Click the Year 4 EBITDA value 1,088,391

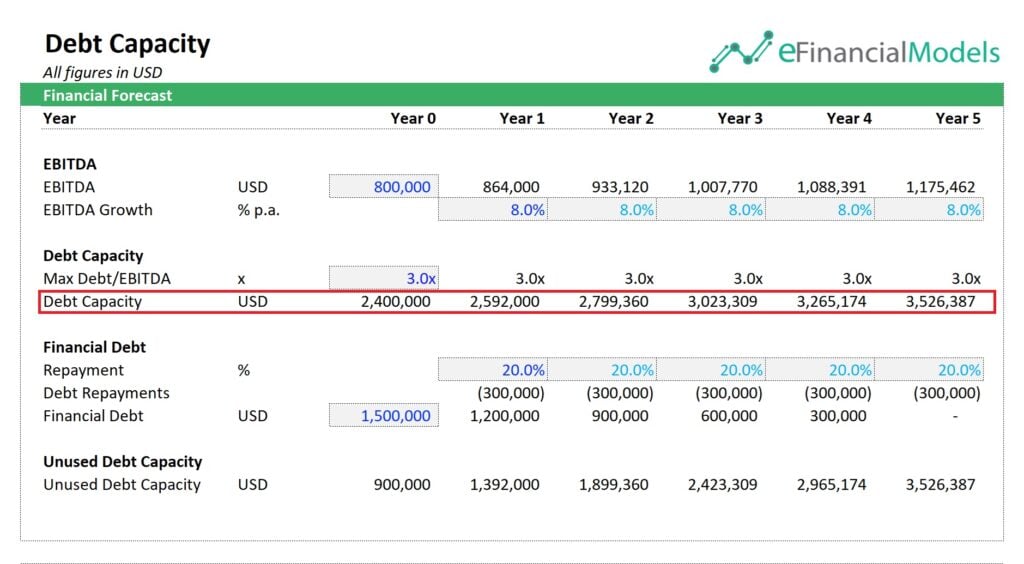831,187
